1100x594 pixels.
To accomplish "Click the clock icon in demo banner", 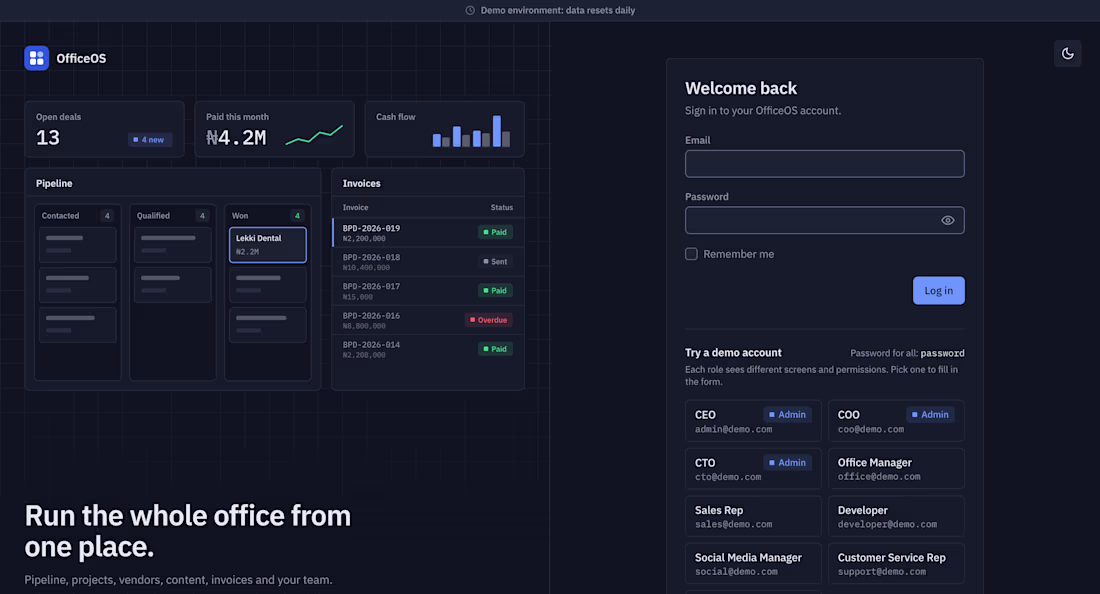I will pyautogui.click(x=470, y=11).
